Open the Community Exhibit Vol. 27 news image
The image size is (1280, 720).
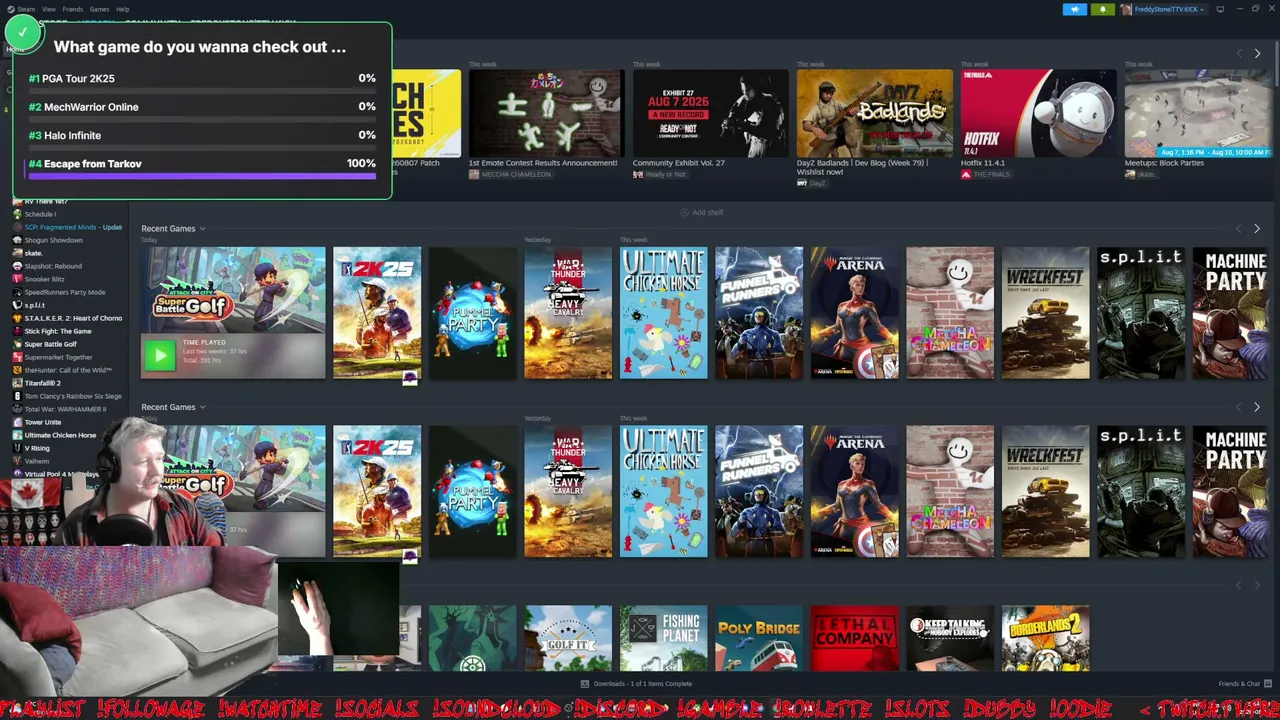710,113
